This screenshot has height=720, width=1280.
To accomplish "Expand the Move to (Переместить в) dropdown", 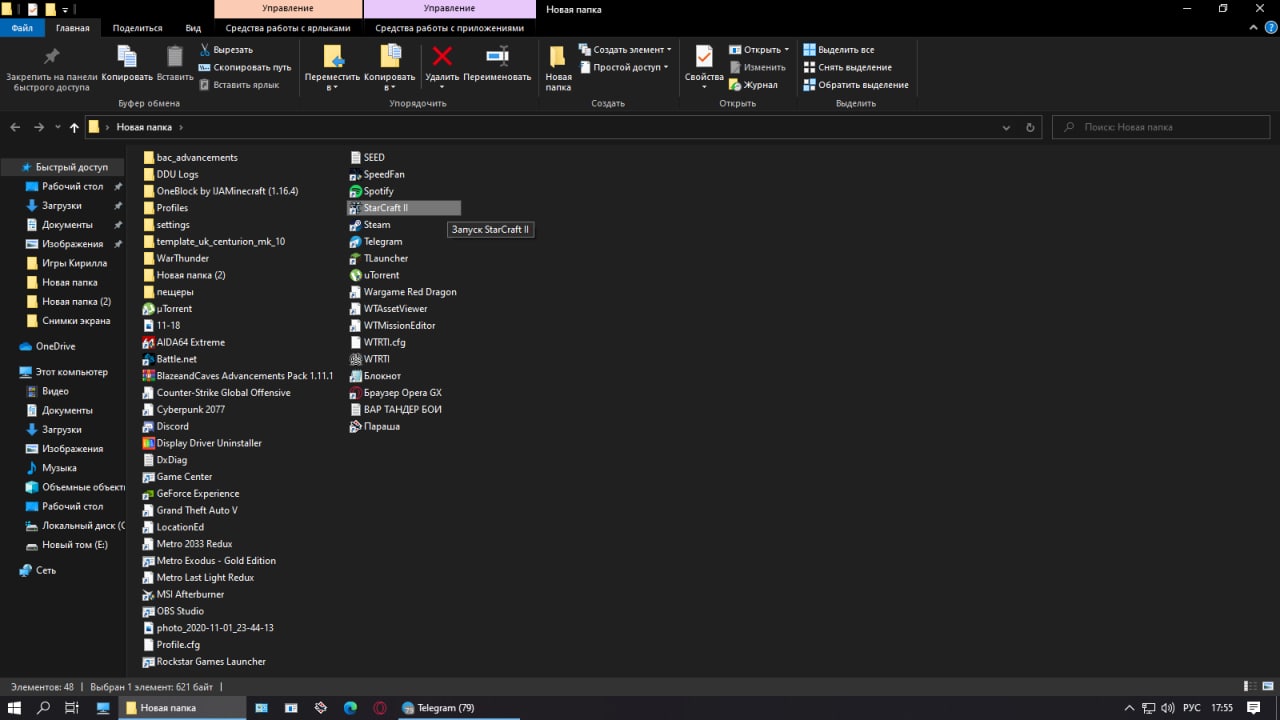I will (x=332, y=87).
